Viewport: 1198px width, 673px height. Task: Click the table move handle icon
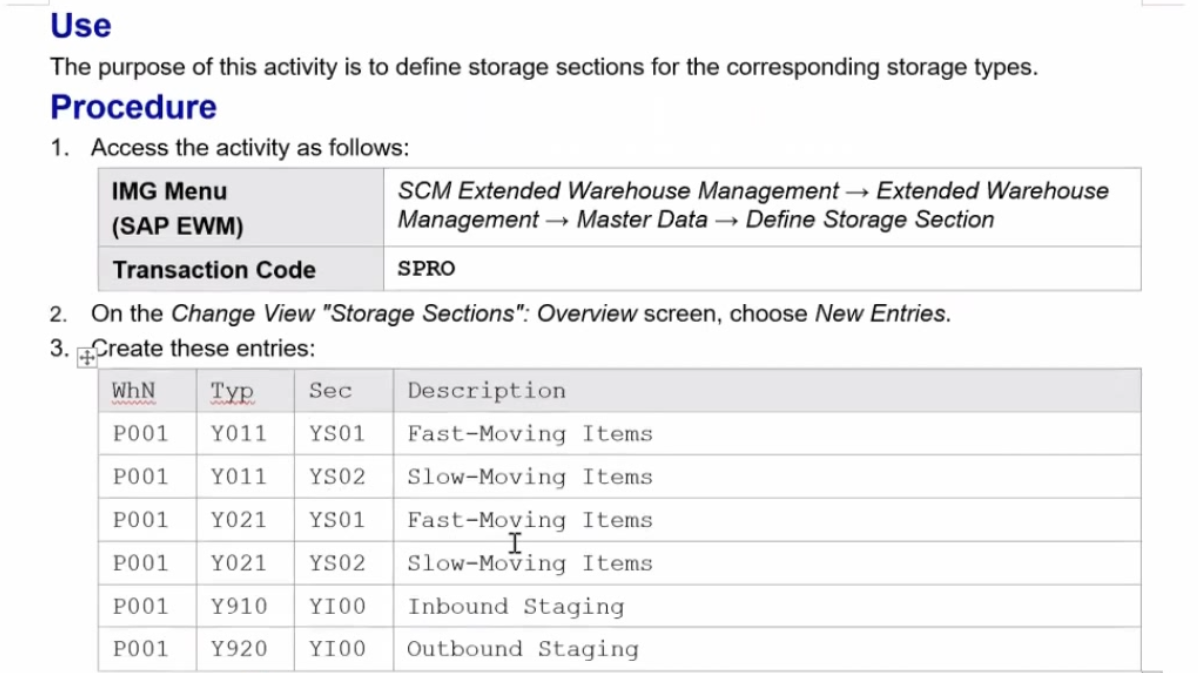86,358
